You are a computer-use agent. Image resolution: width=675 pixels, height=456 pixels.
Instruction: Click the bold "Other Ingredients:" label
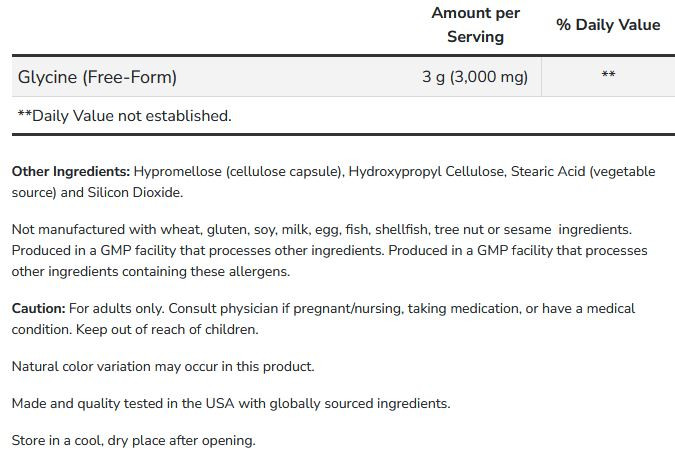click(x=71, y=172)
